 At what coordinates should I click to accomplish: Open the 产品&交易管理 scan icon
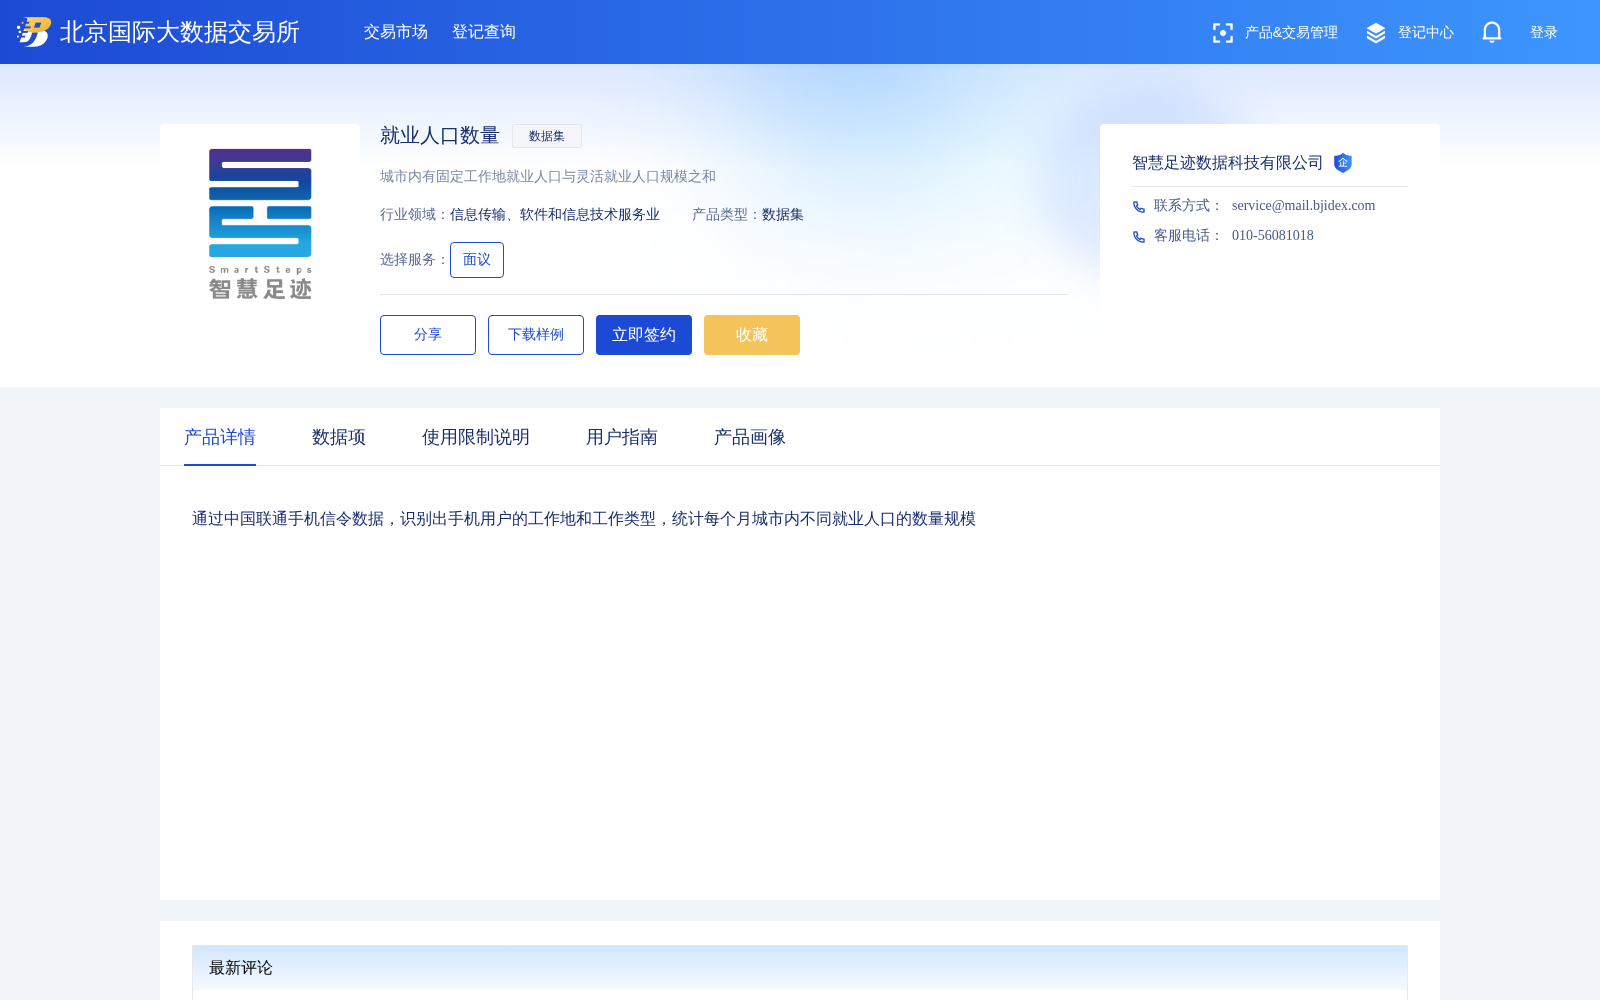click(1222, 33)
